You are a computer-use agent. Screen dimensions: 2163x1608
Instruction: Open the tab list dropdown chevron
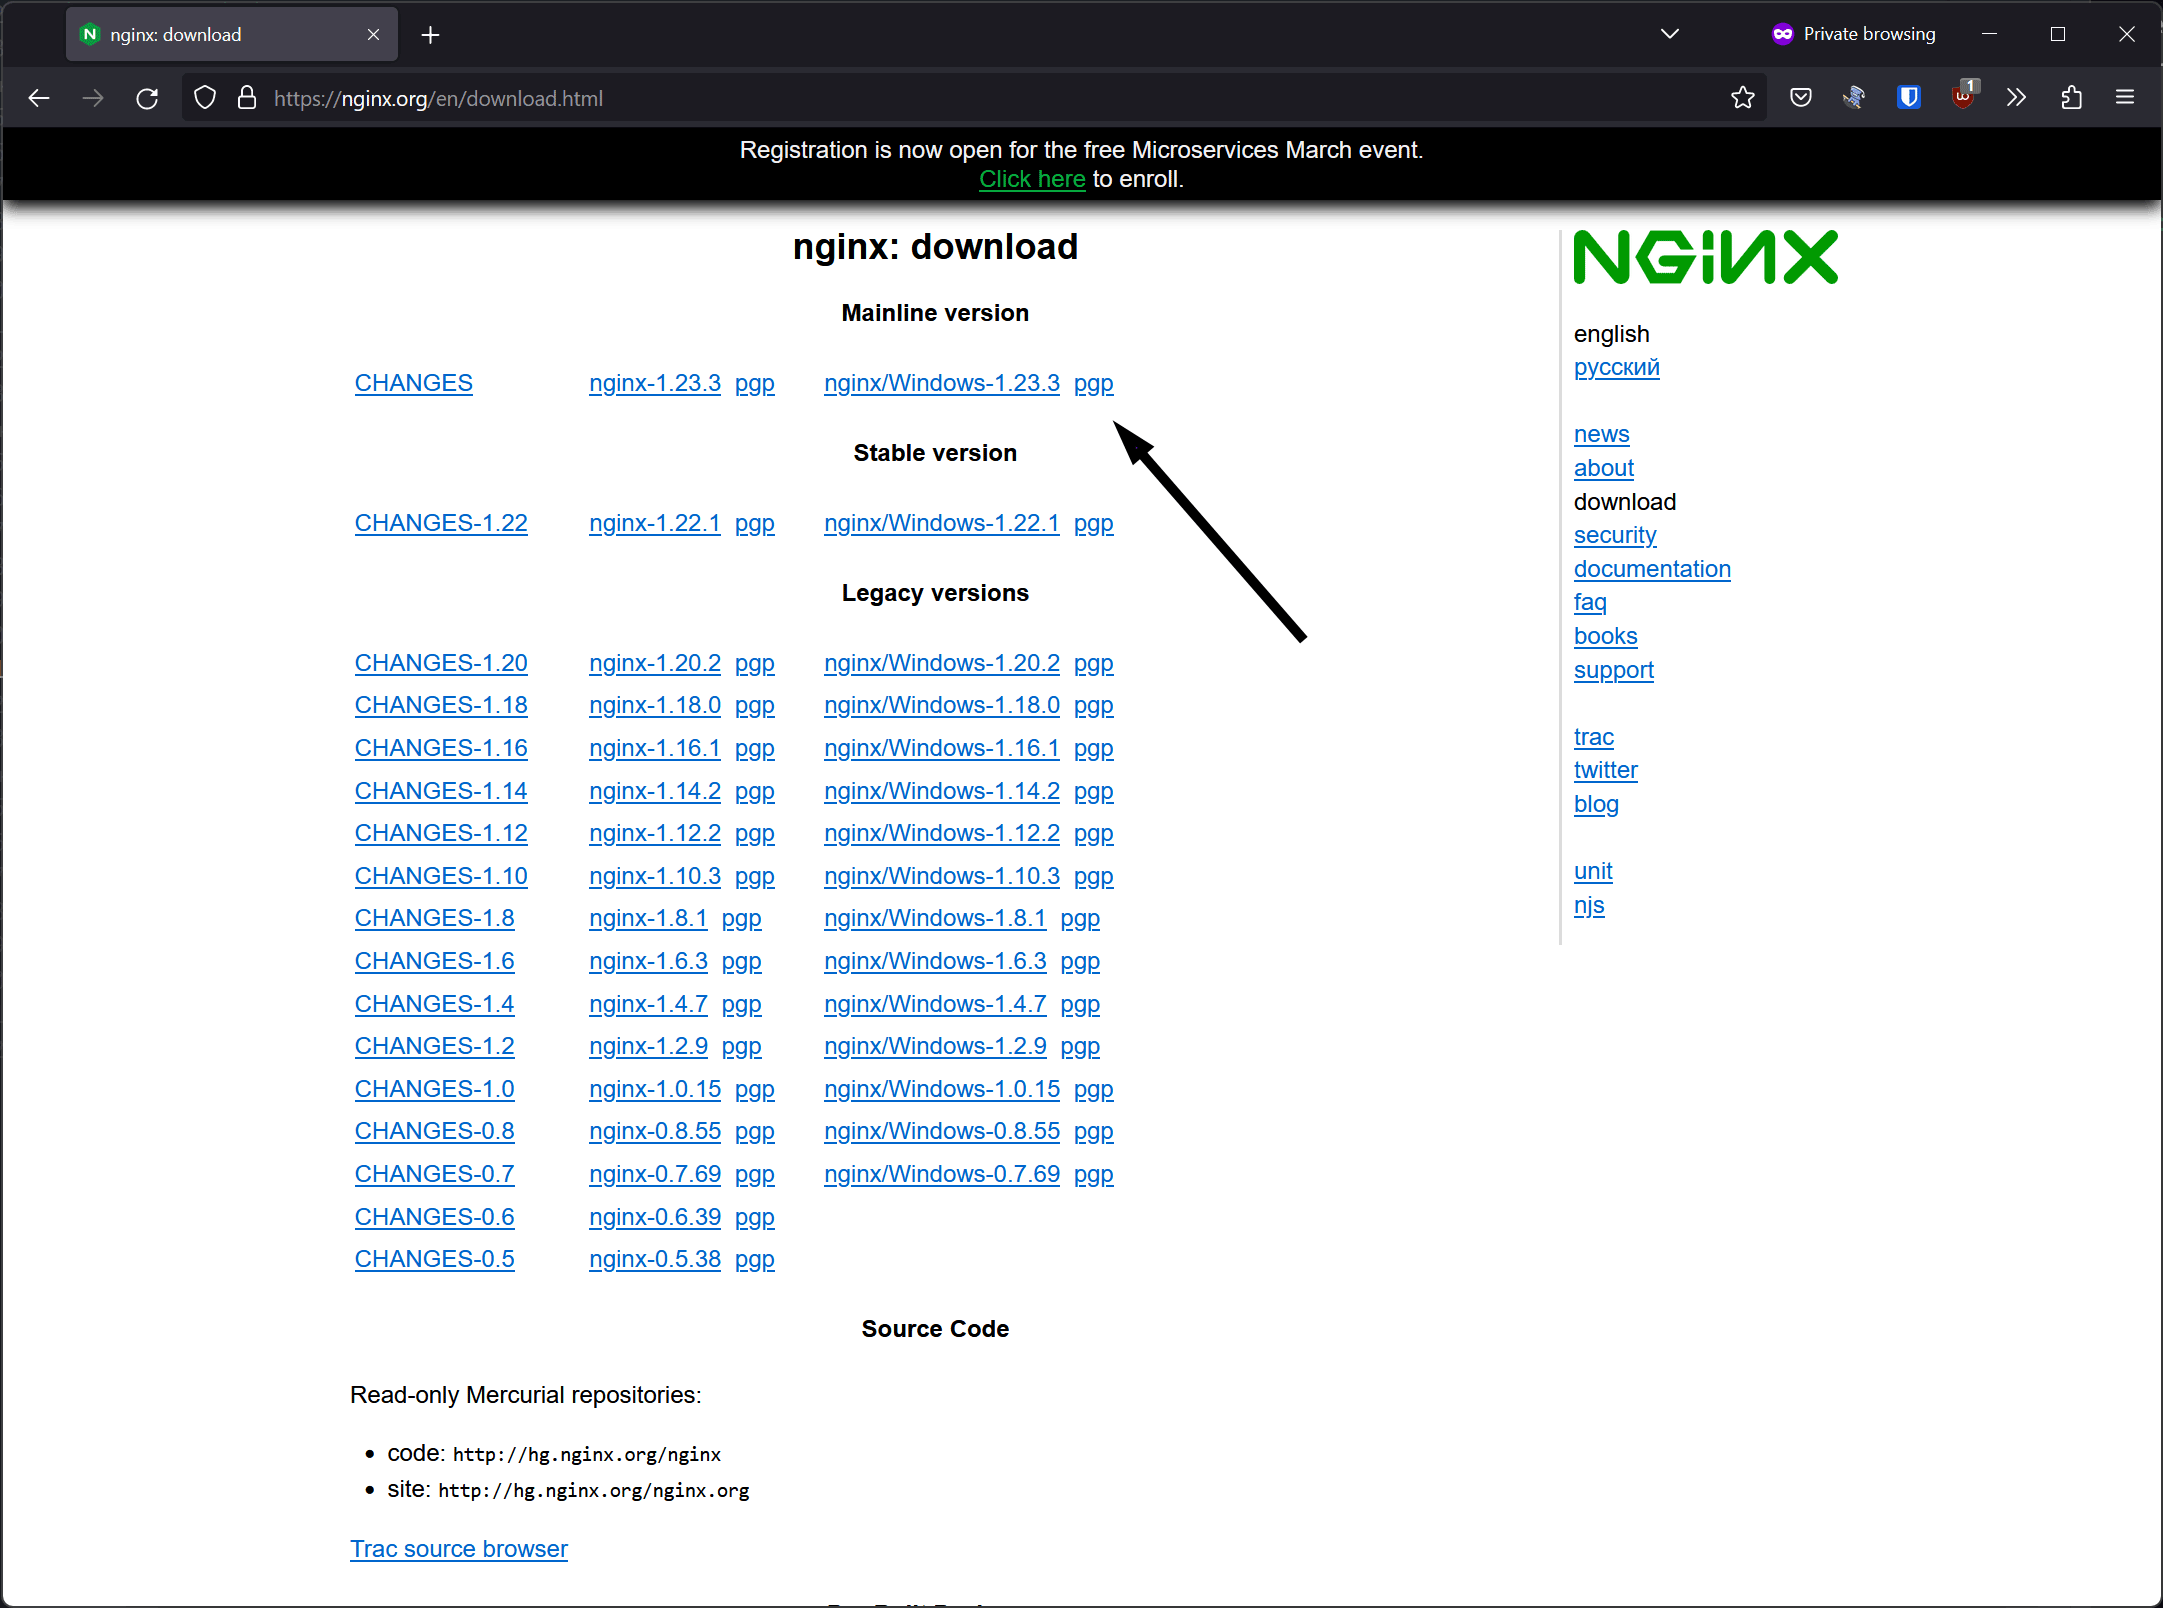1669,33
